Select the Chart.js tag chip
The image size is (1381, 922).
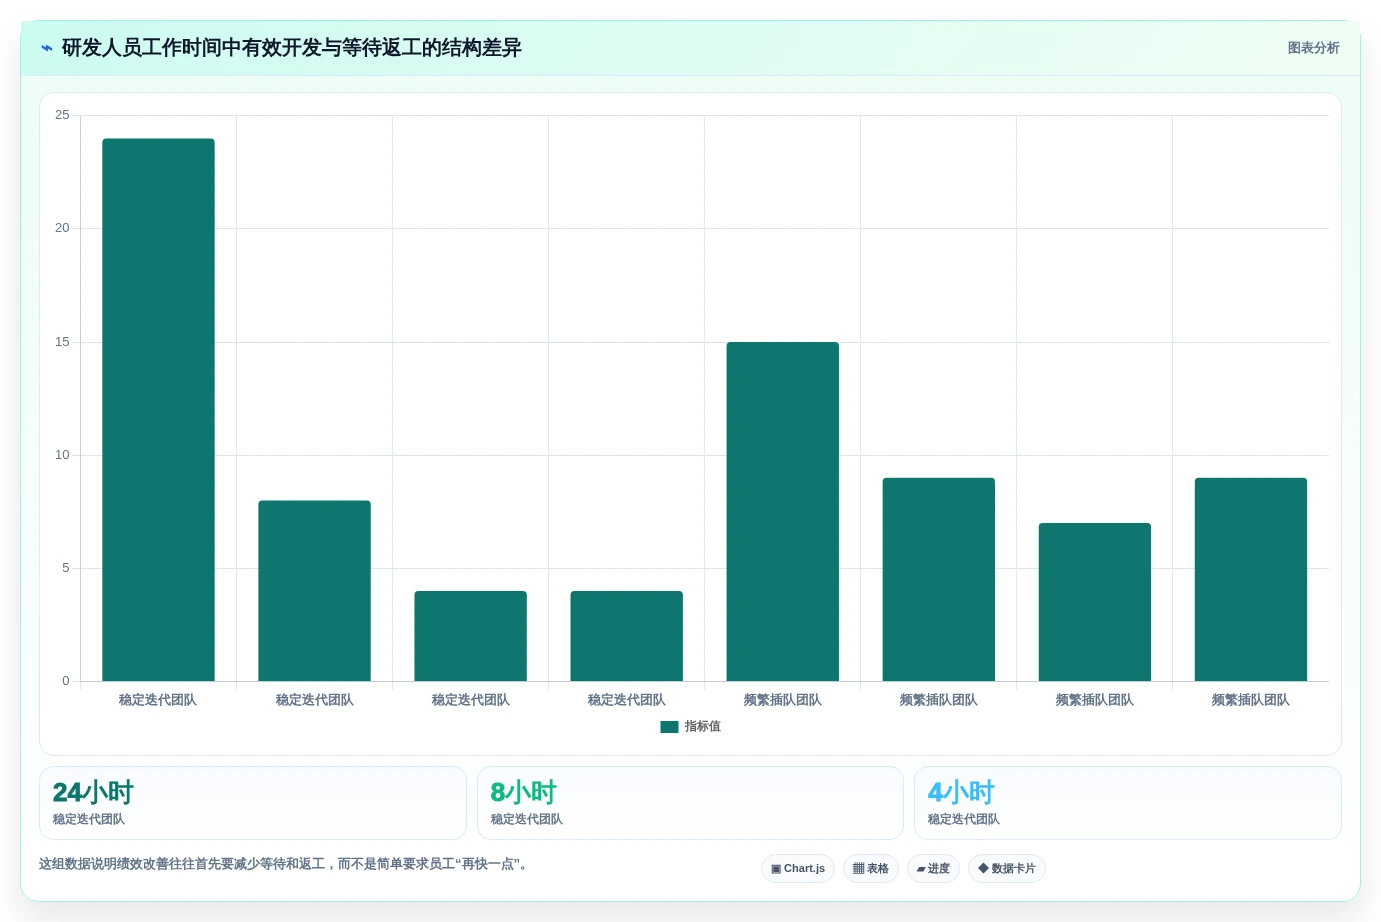(798, 869)
